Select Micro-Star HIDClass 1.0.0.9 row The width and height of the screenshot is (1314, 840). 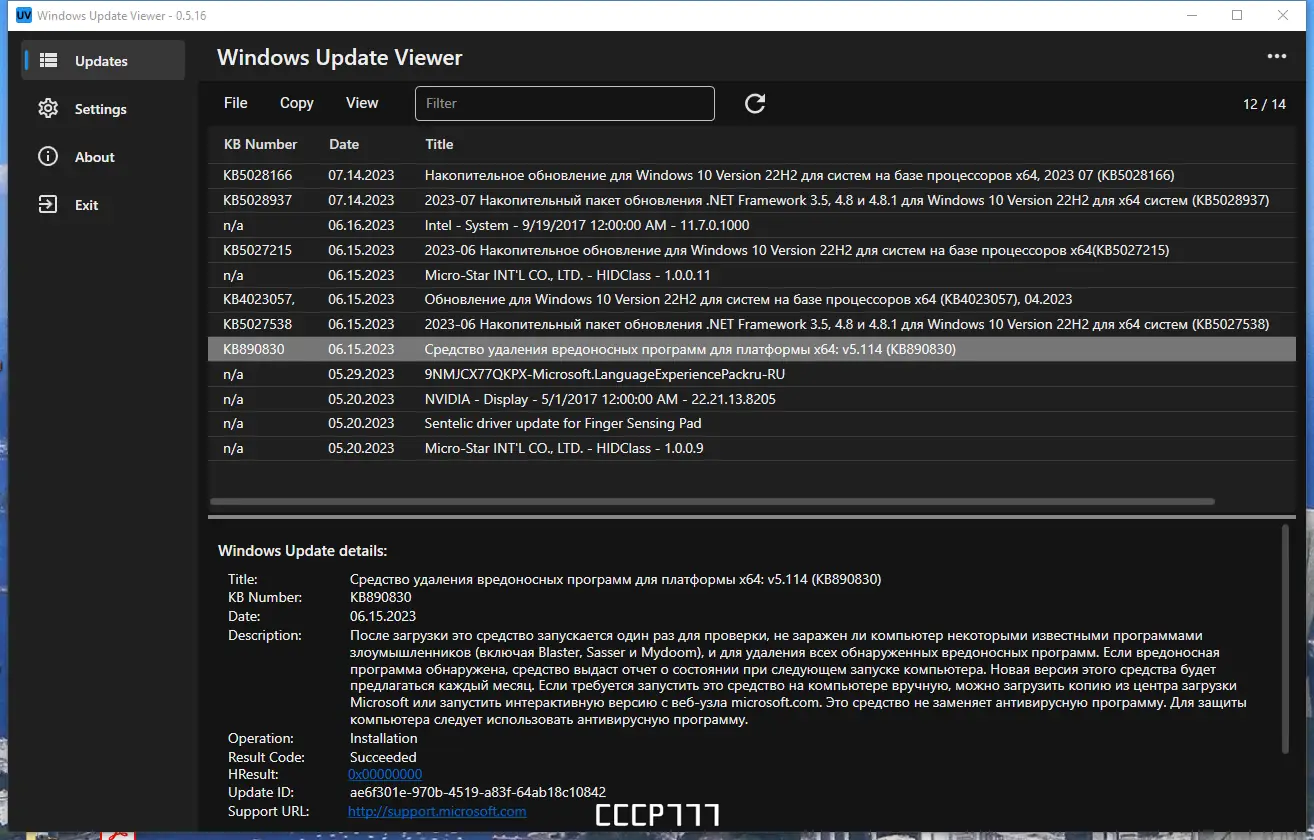click(x=752, y=448)
